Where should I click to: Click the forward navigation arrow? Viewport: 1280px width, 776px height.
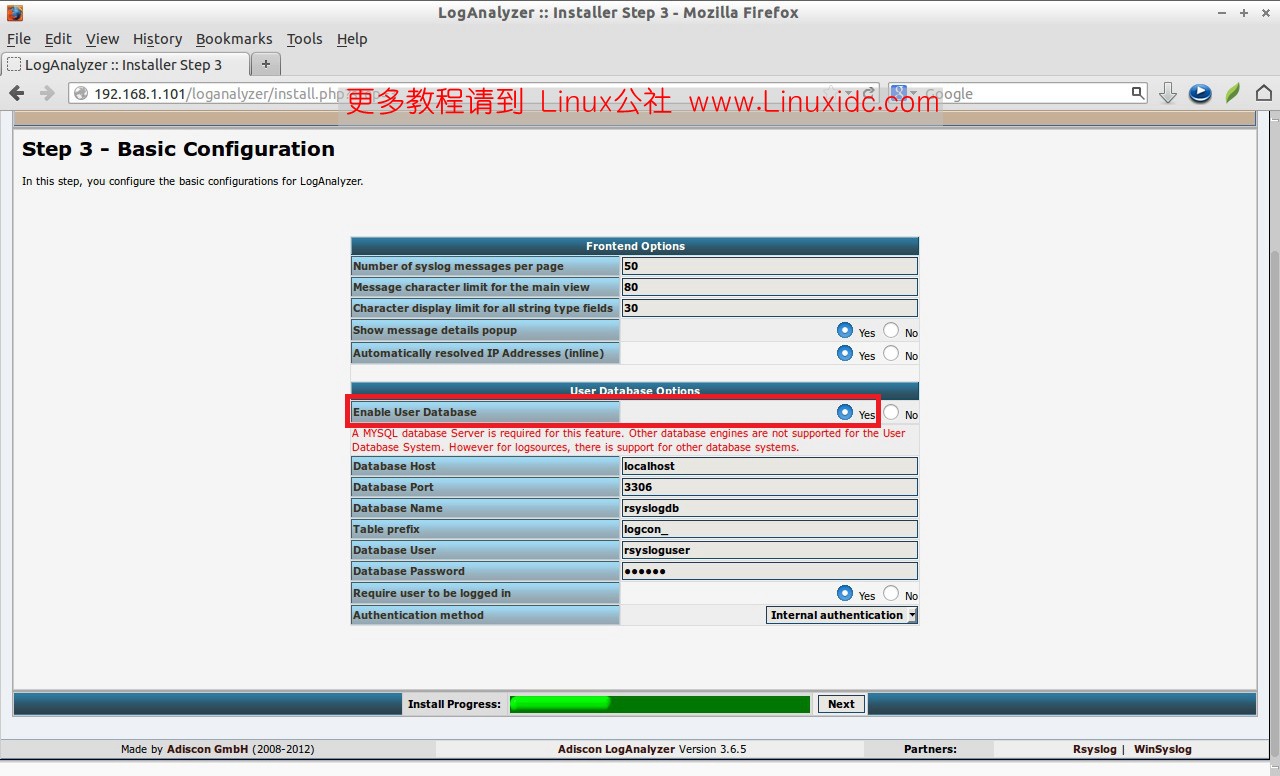45,92
